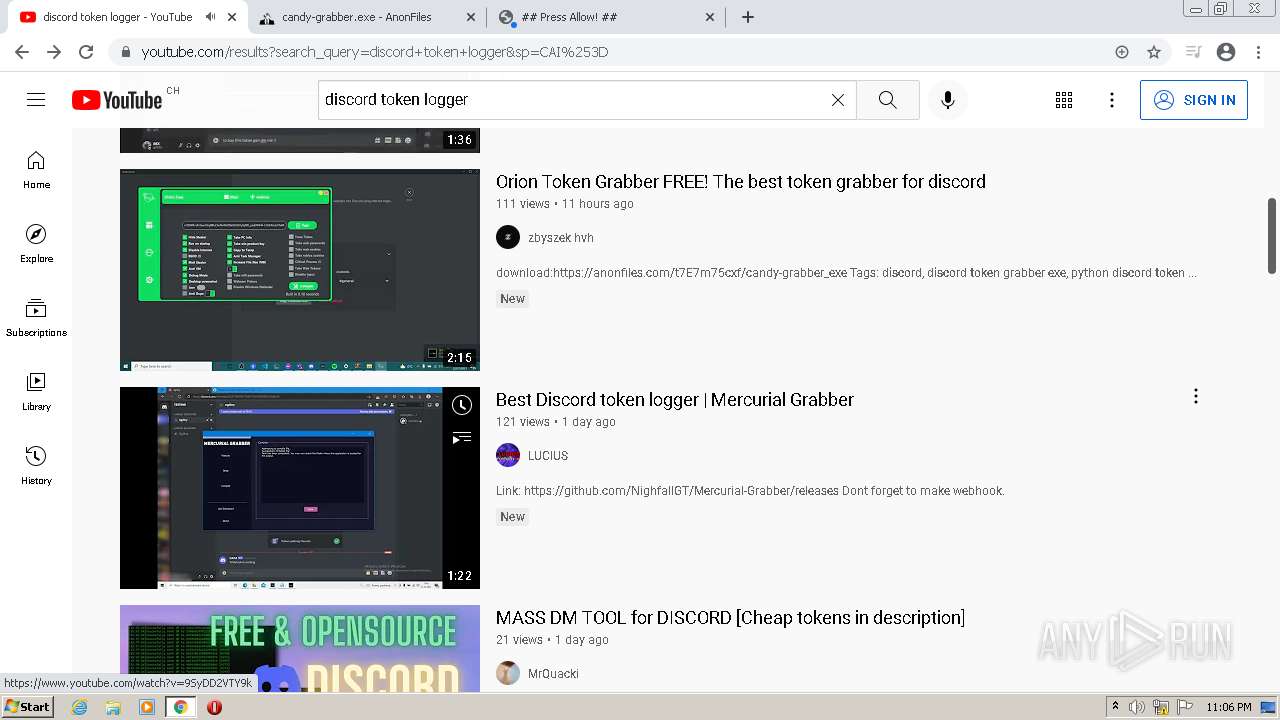Click Mercurial video description link text
1280x720 pixels.
coord(750,491)
